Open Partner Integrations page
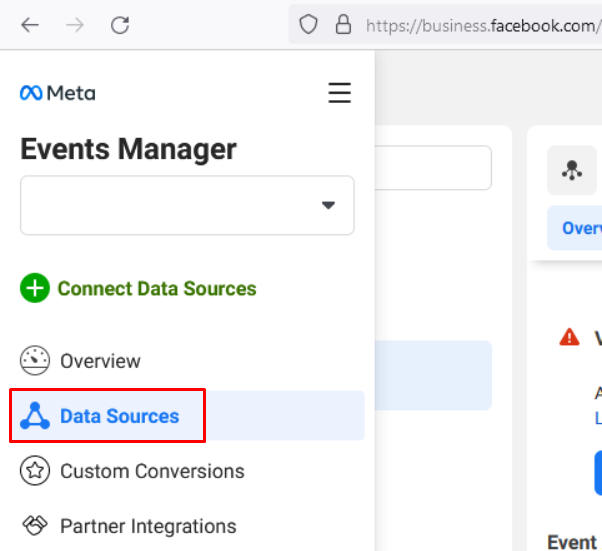This screenshot has width=602, height=551. click(148, 526)
